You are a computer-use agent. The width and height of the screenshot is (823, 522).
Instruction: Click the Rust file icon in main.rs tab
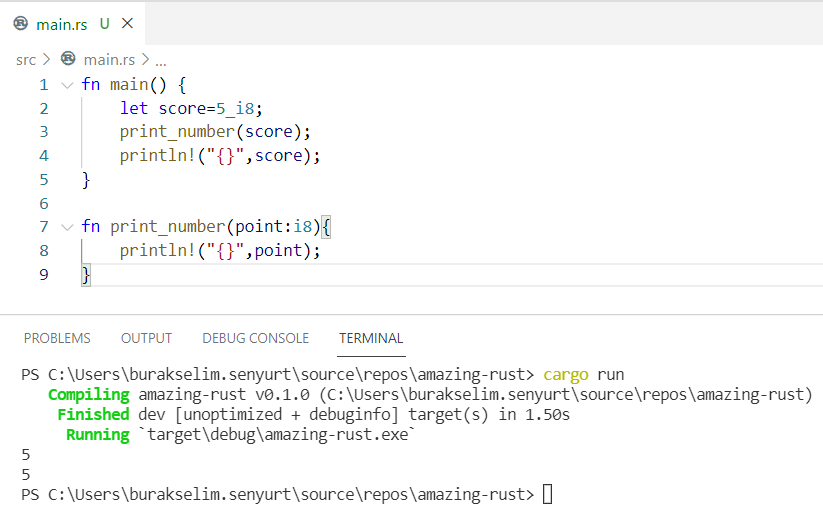[x=20, y=23]
